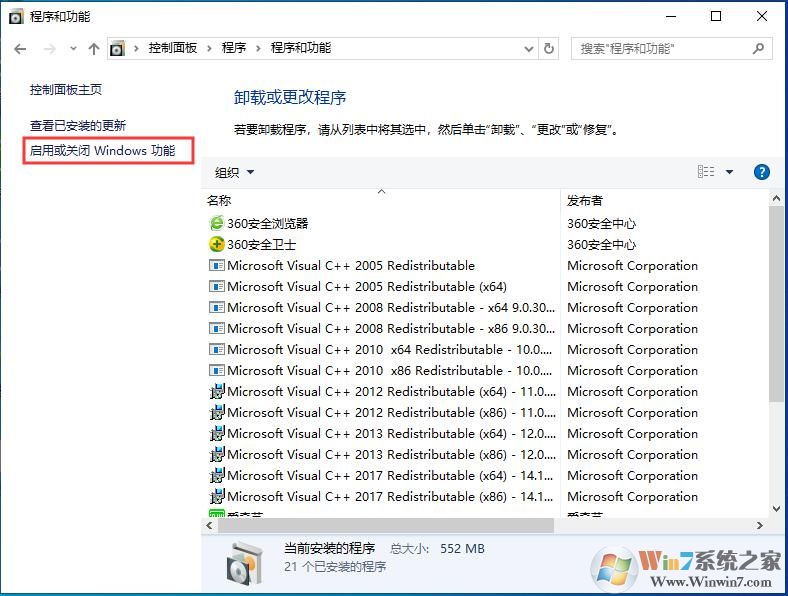Select 360安全卫士 icon
788x596 pixels.
(216, 244)
